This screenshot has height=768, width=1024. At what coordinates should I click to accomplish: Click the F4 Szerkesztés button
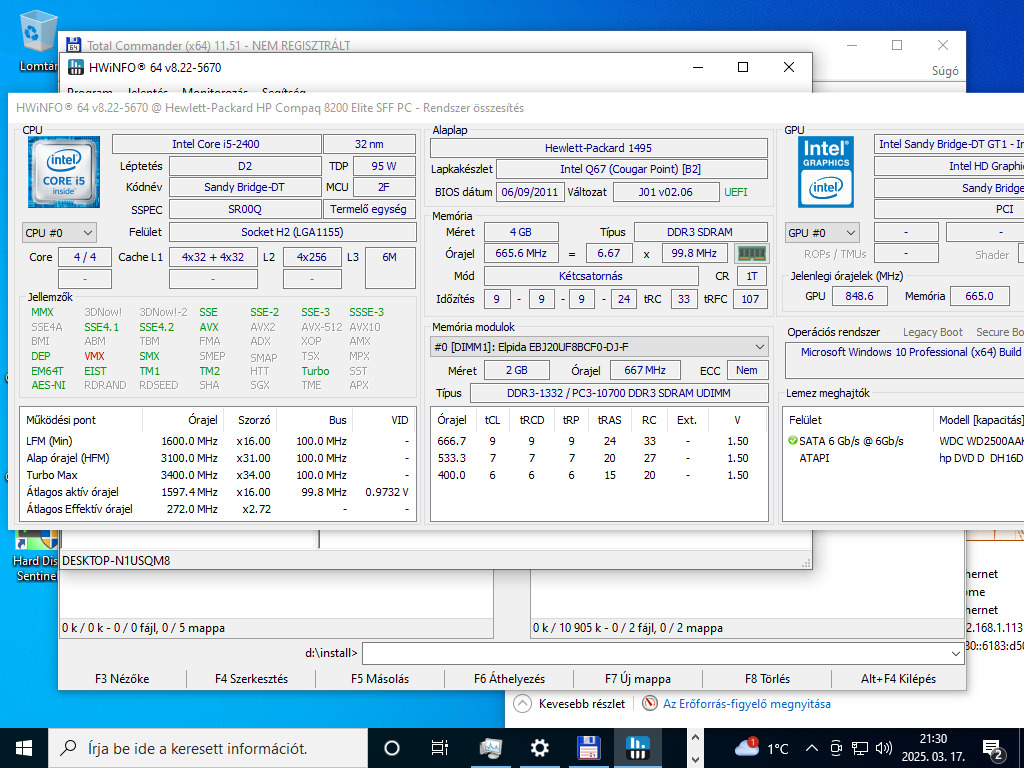pos(251,679)
